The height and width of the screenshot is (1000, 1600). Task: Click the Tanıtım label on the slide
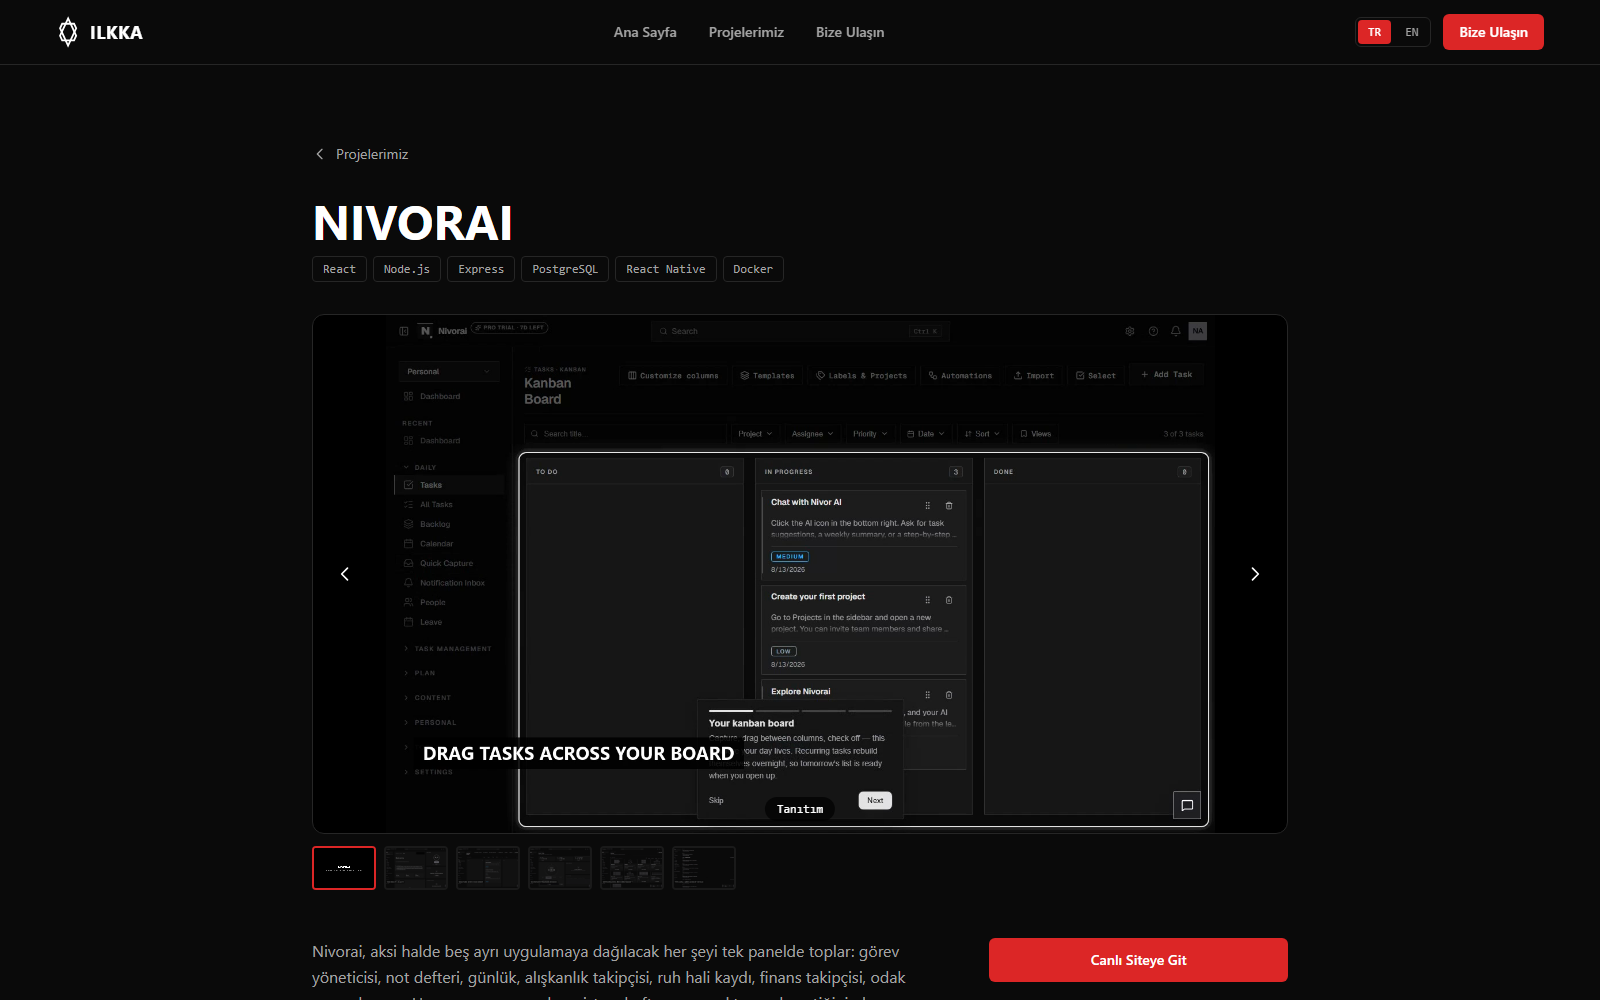coord(800,809)
